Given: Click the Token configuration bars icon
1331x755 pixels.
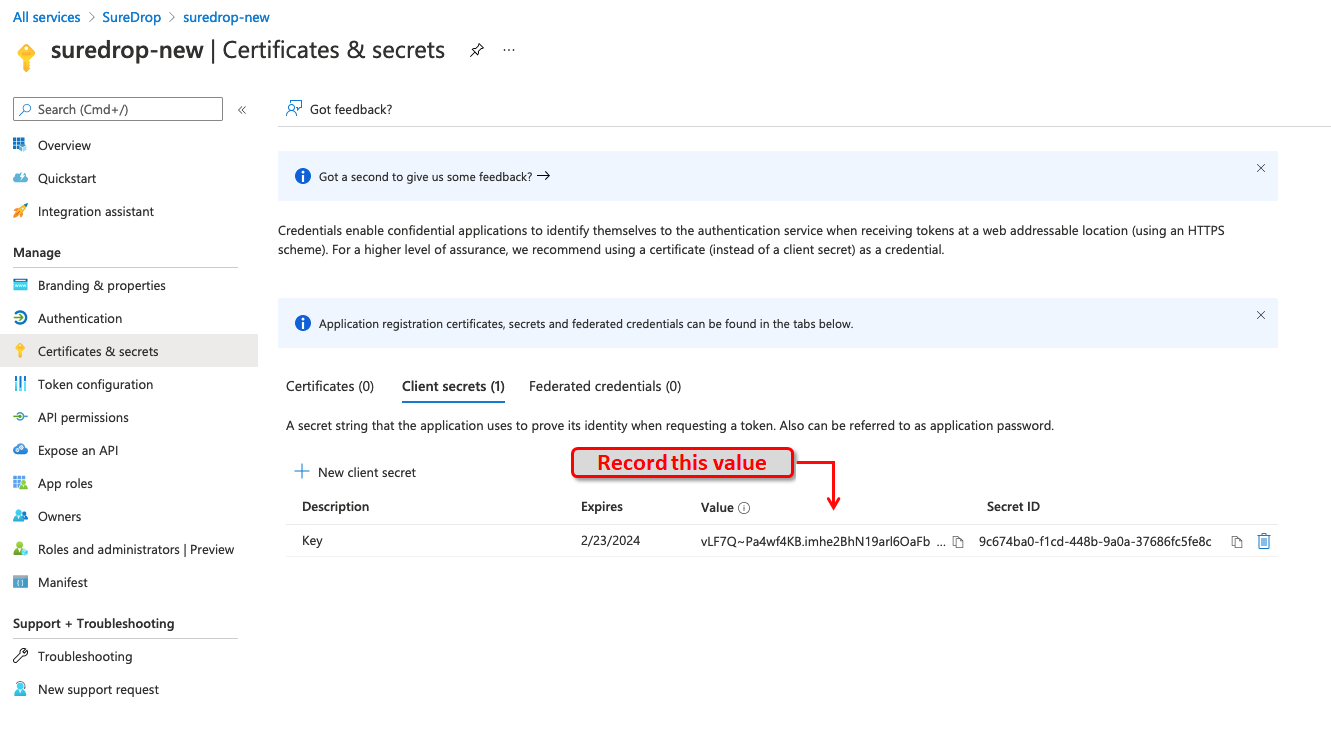Looking at the screenshot, I should (x=20, y=384).
